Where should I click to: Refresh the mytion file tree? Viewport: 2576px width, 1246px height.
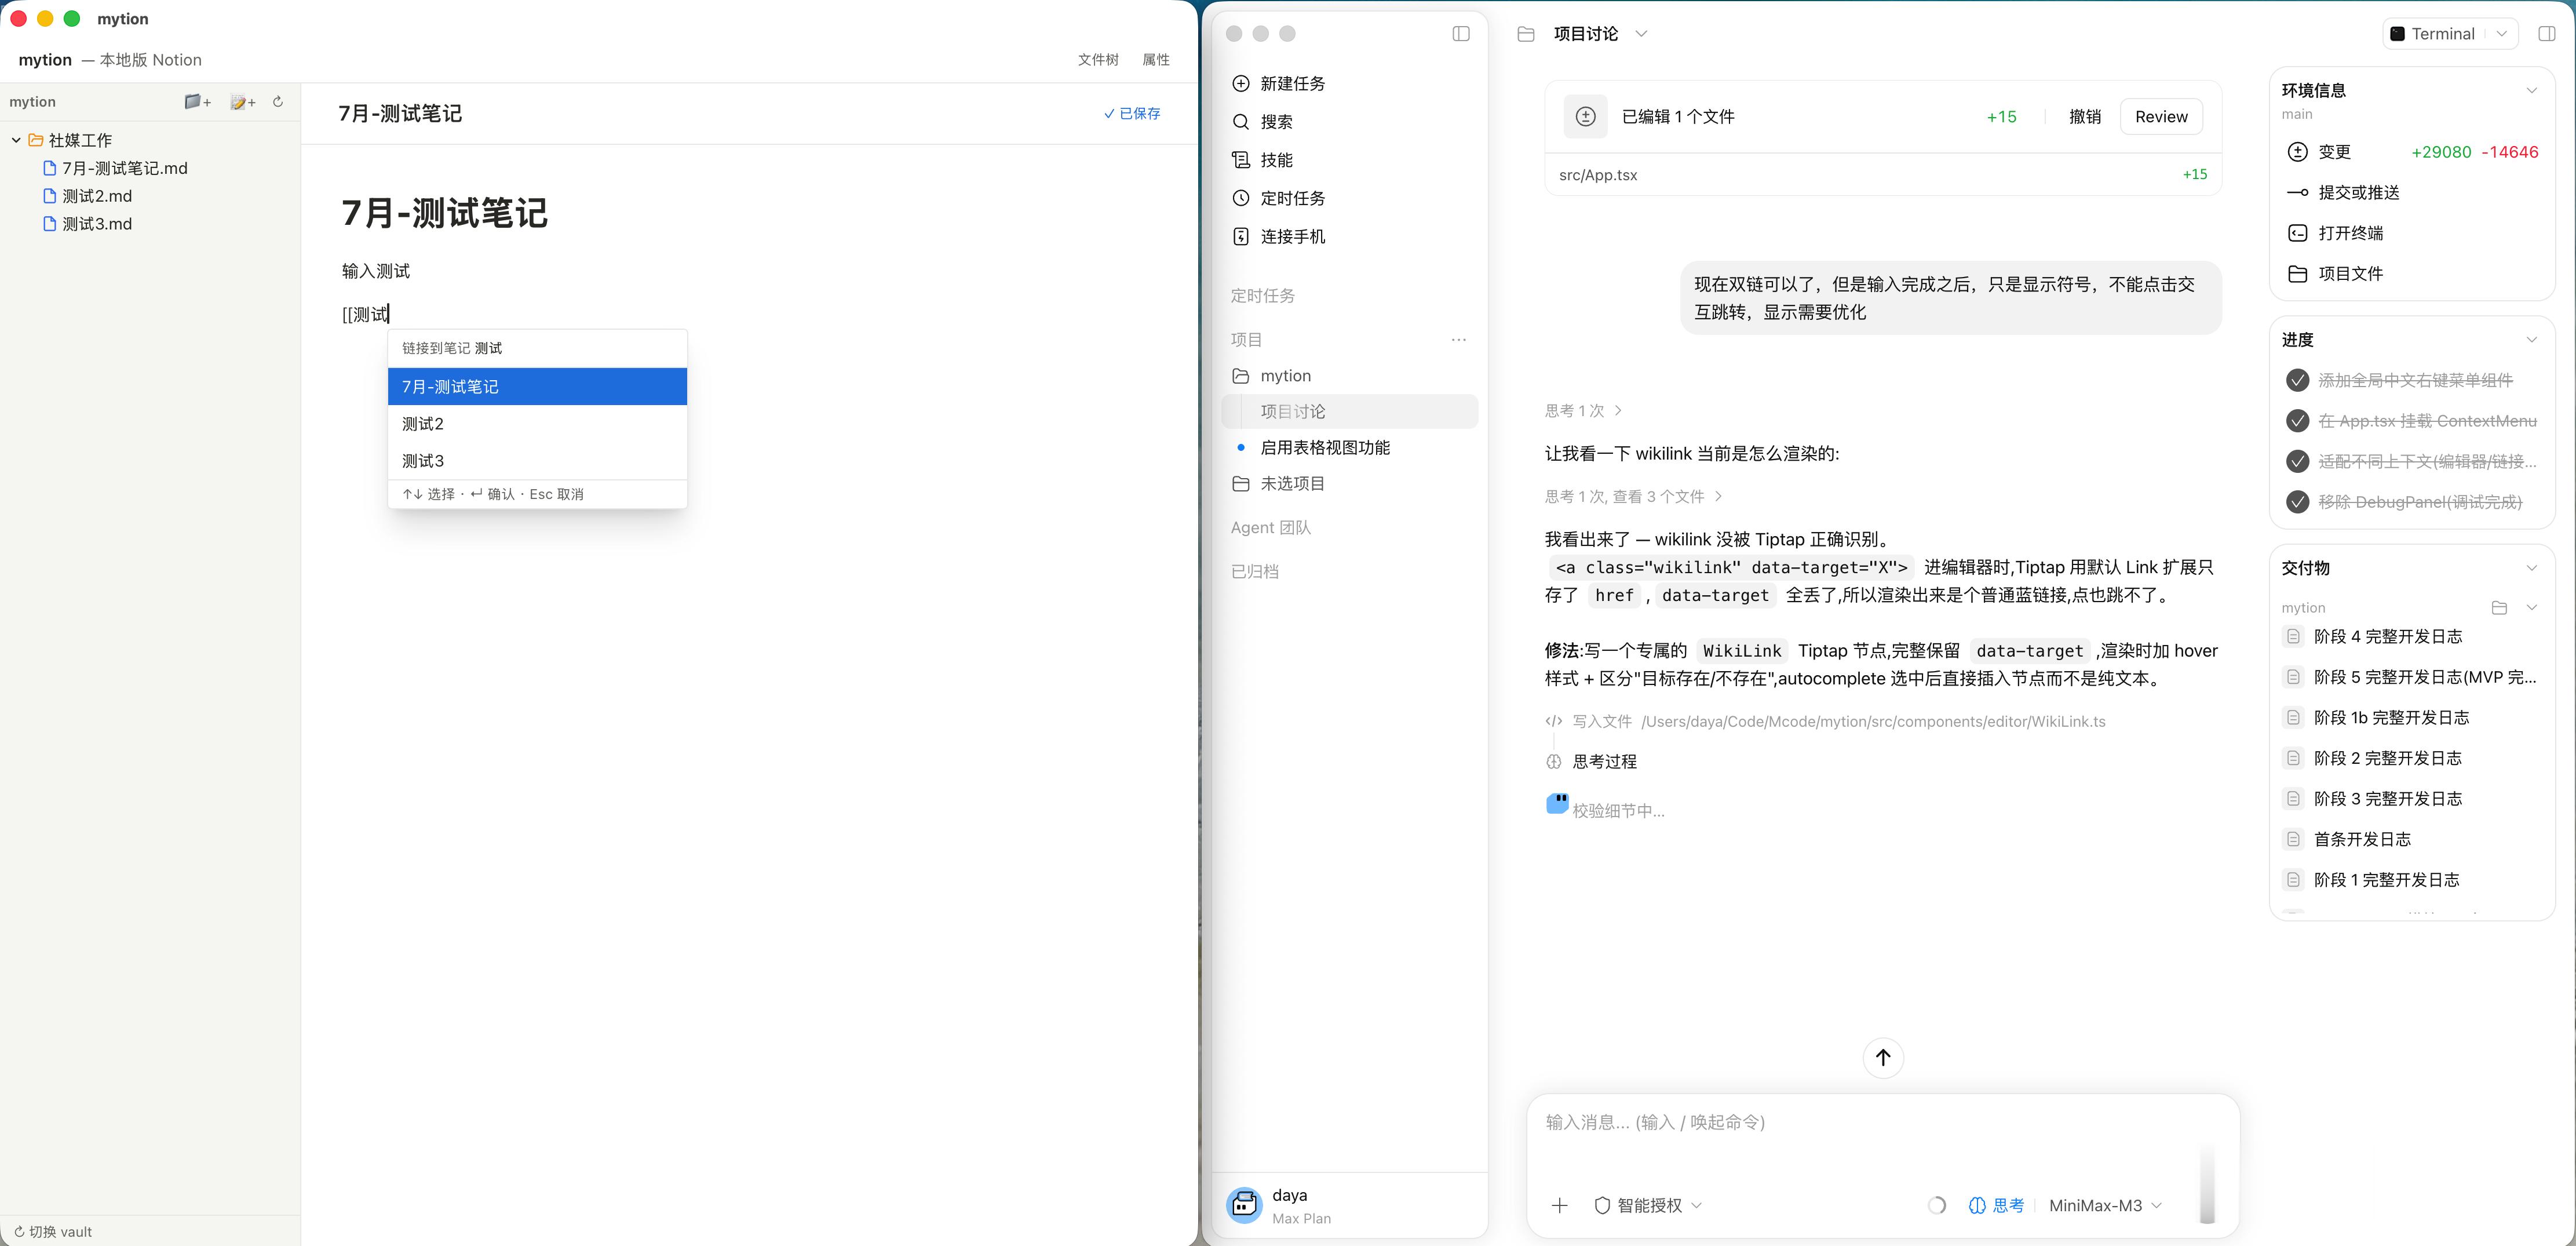pyautogui.click(x=278, y=102)
